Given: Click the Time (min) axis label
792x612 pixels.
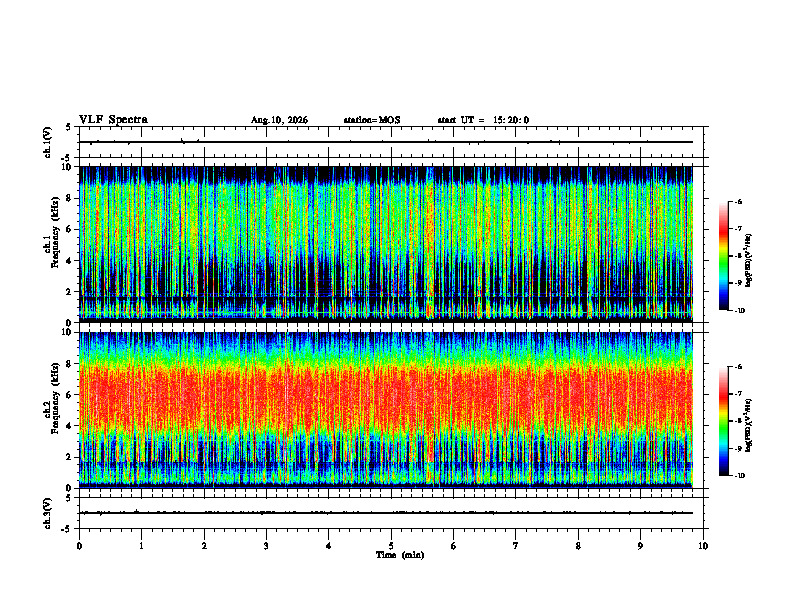Looking at the screenshot, I should [400, 555].
